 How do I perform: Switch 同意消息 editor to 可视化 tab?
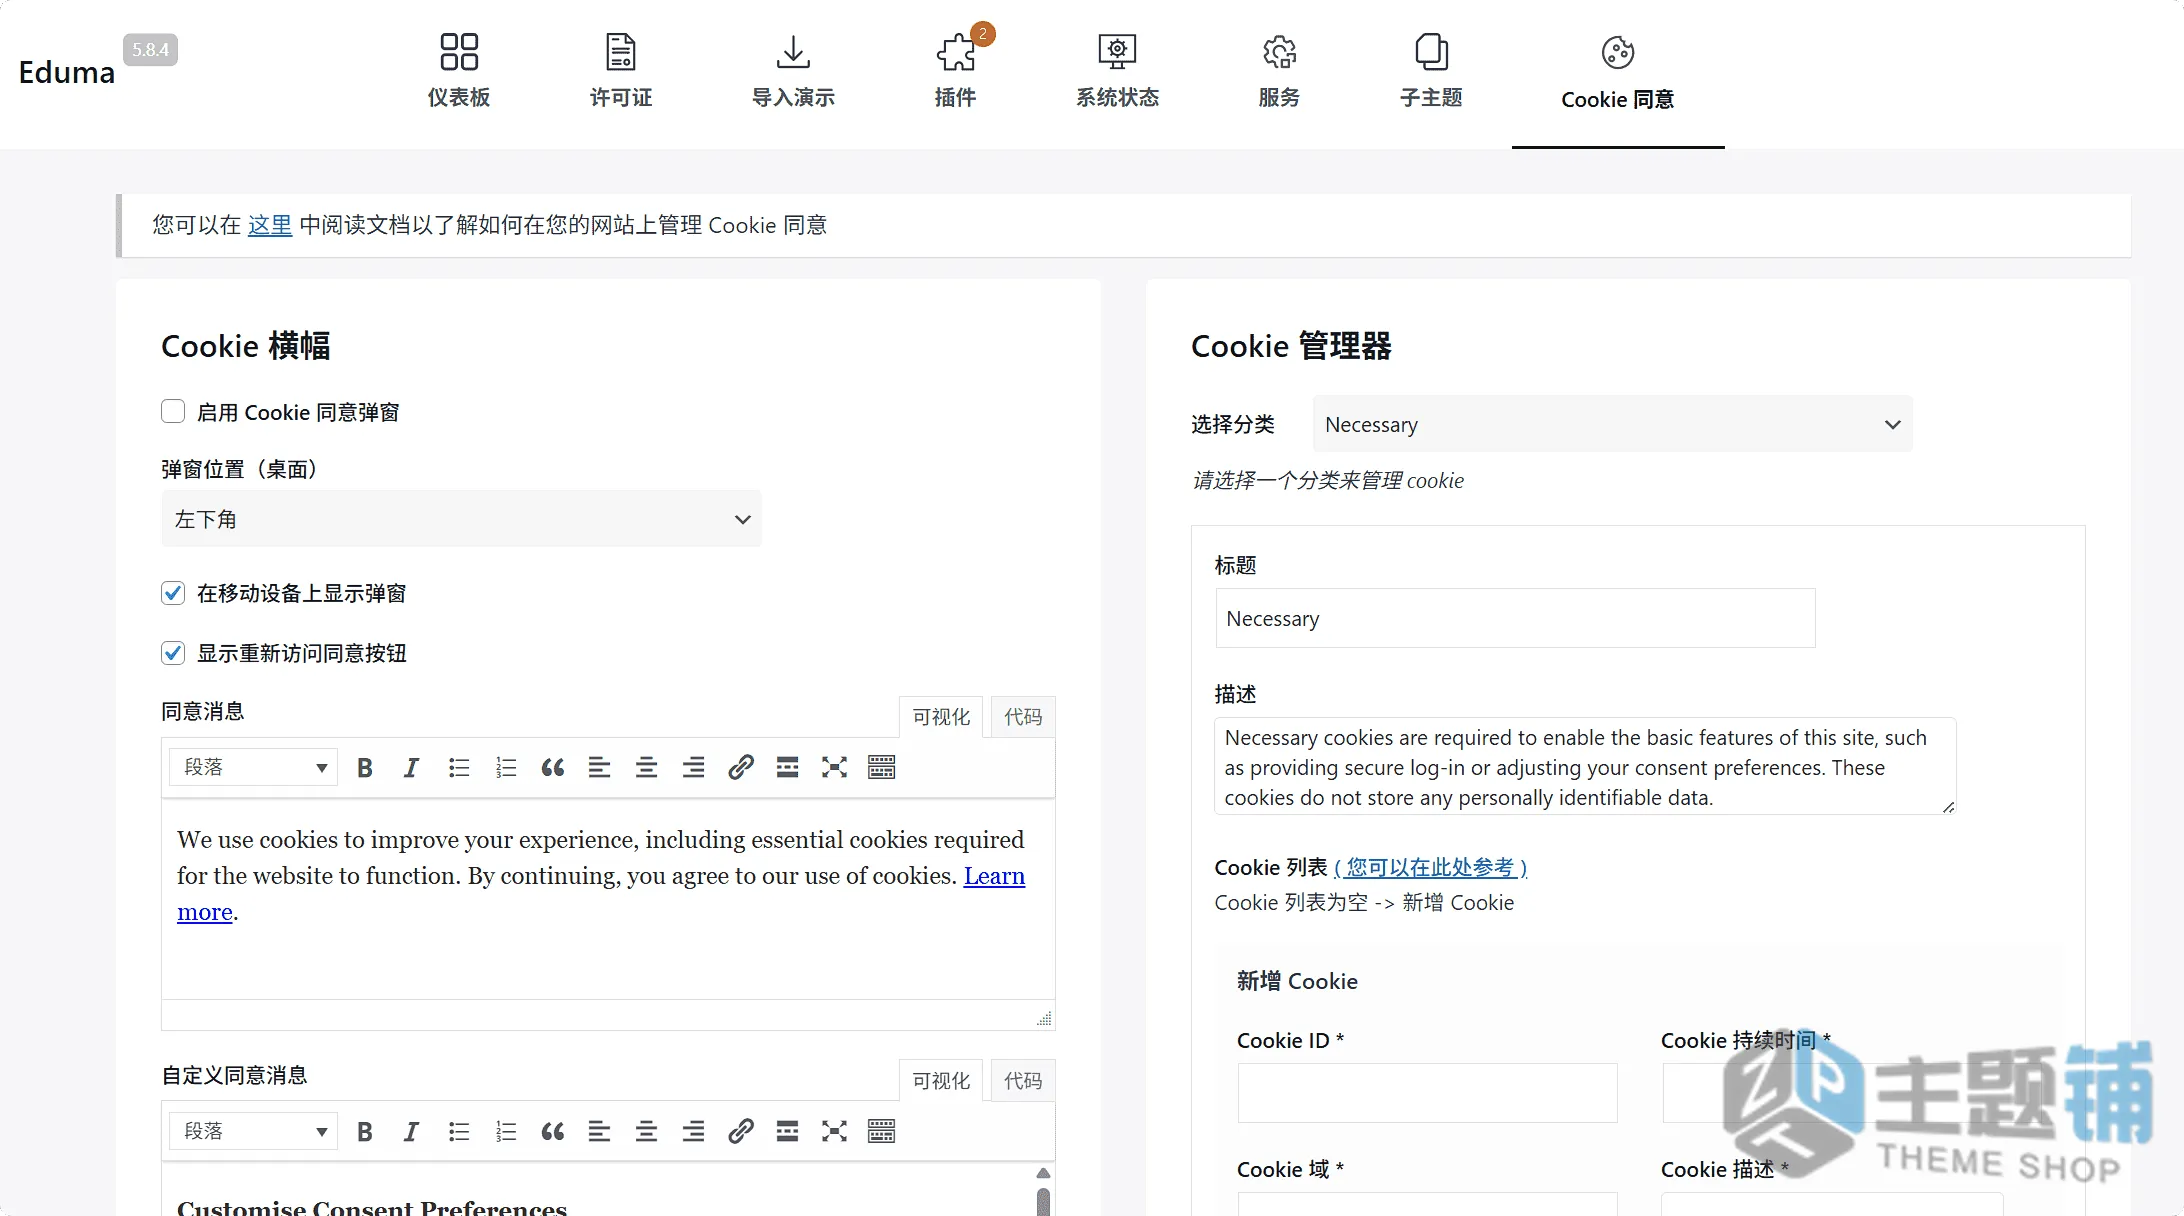click(x=941, y=717)
